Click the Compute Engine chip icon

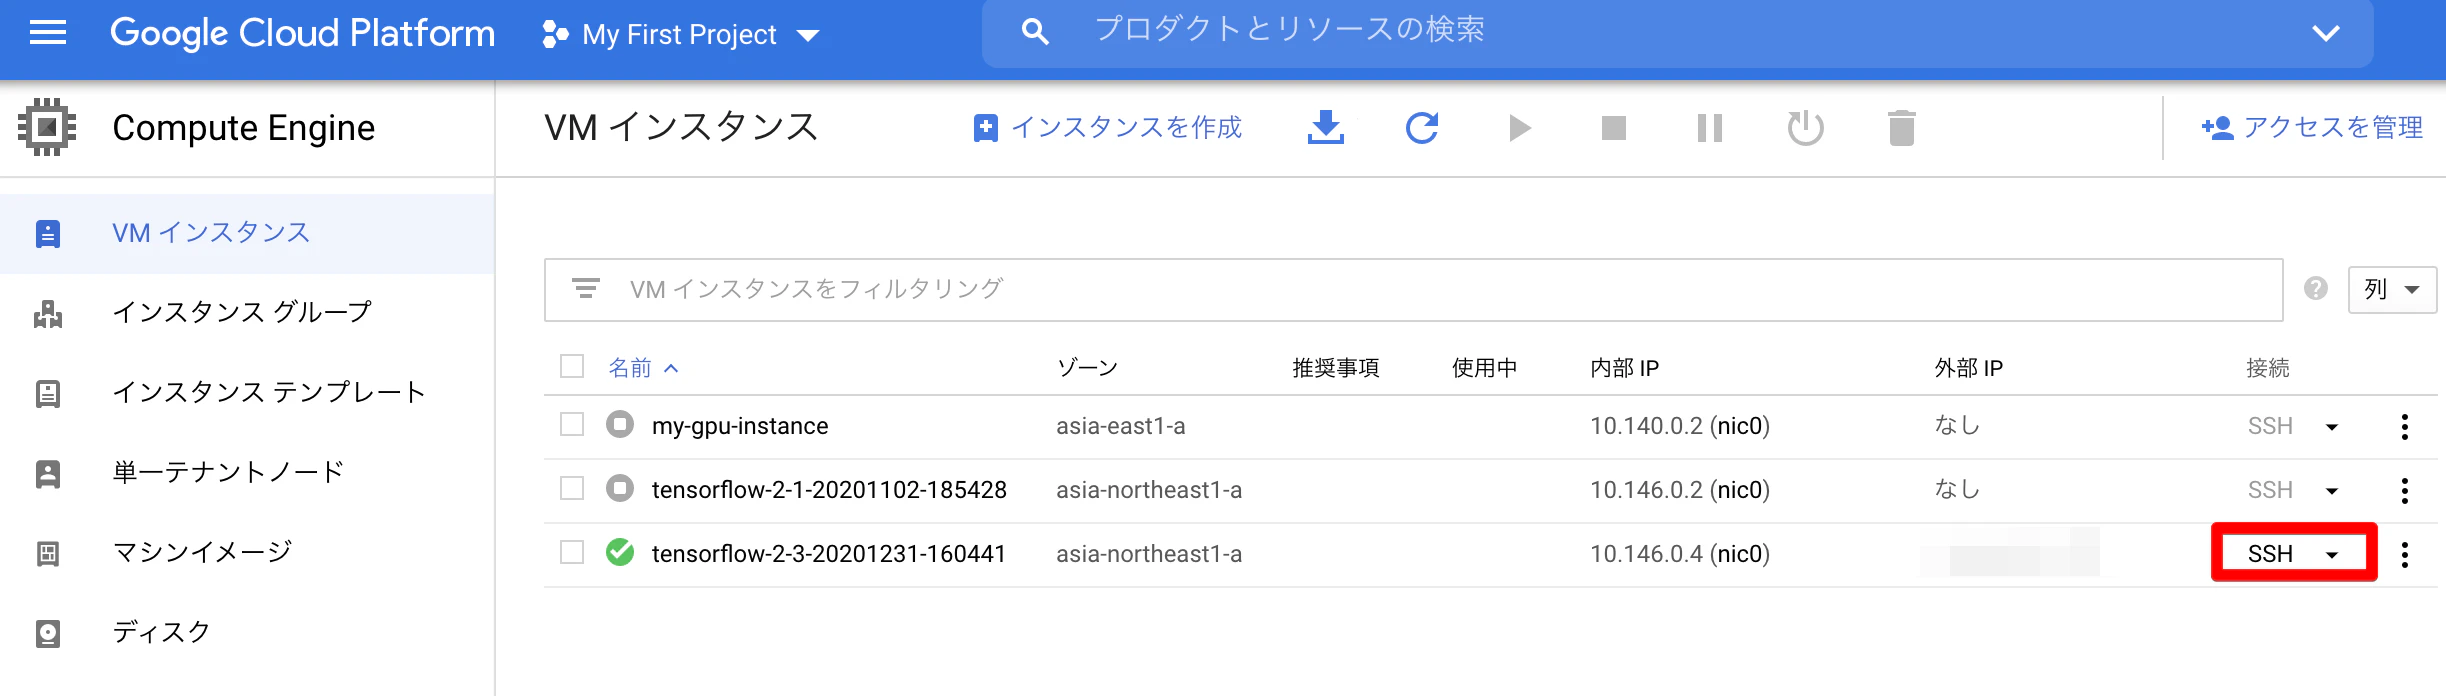[x=47, y=127]
